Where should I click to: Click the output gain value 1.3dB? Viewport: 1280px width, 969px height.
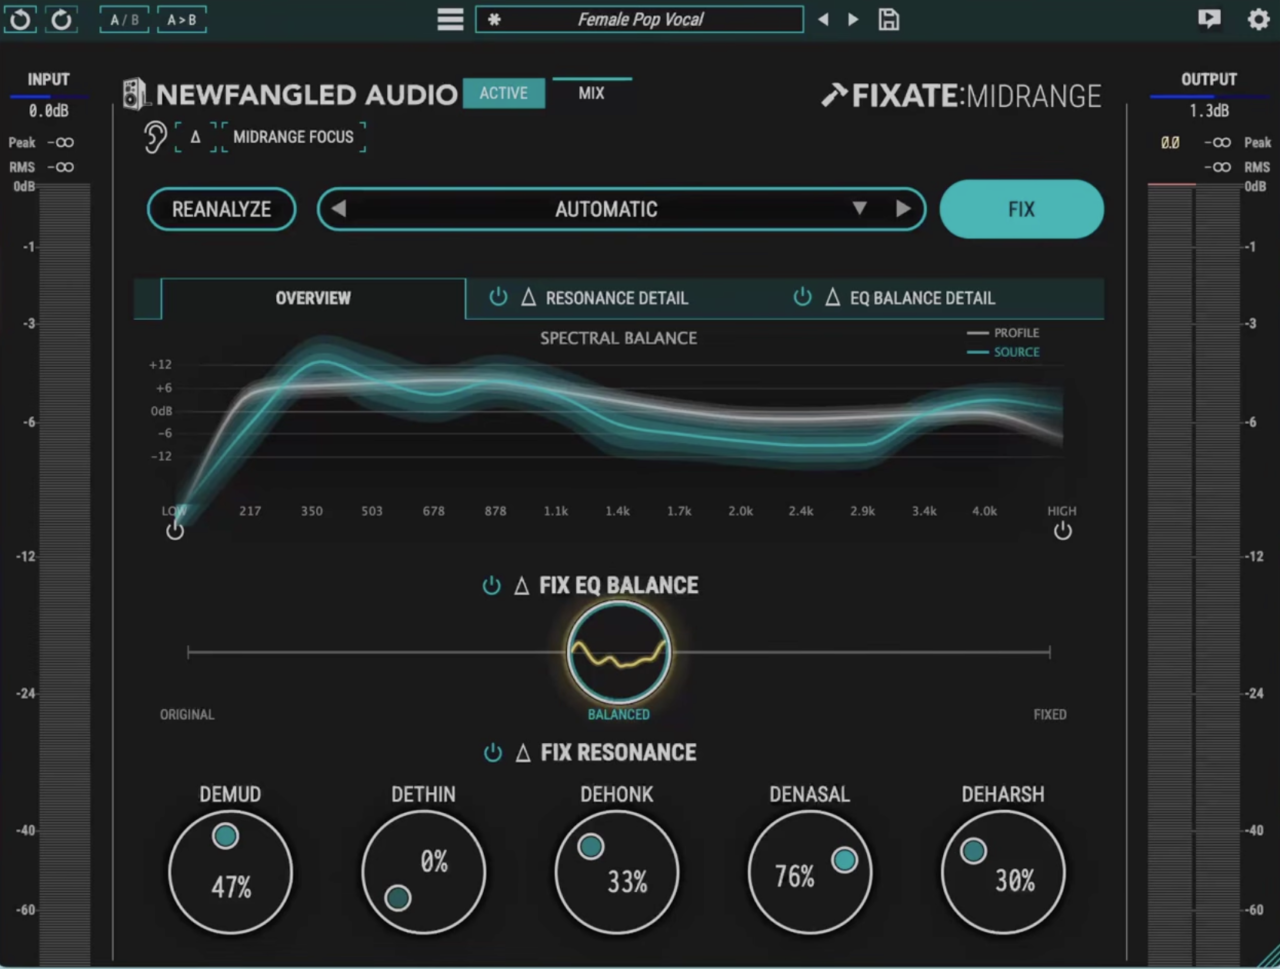1209,111
